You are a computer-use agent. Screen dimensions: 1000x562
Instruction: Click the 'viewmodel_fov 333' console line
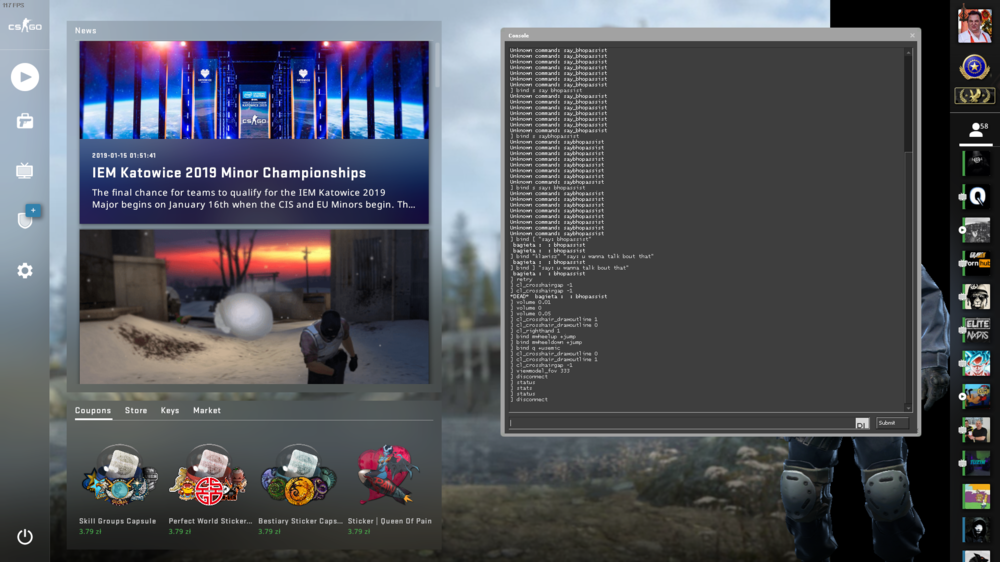click(543, 371)
